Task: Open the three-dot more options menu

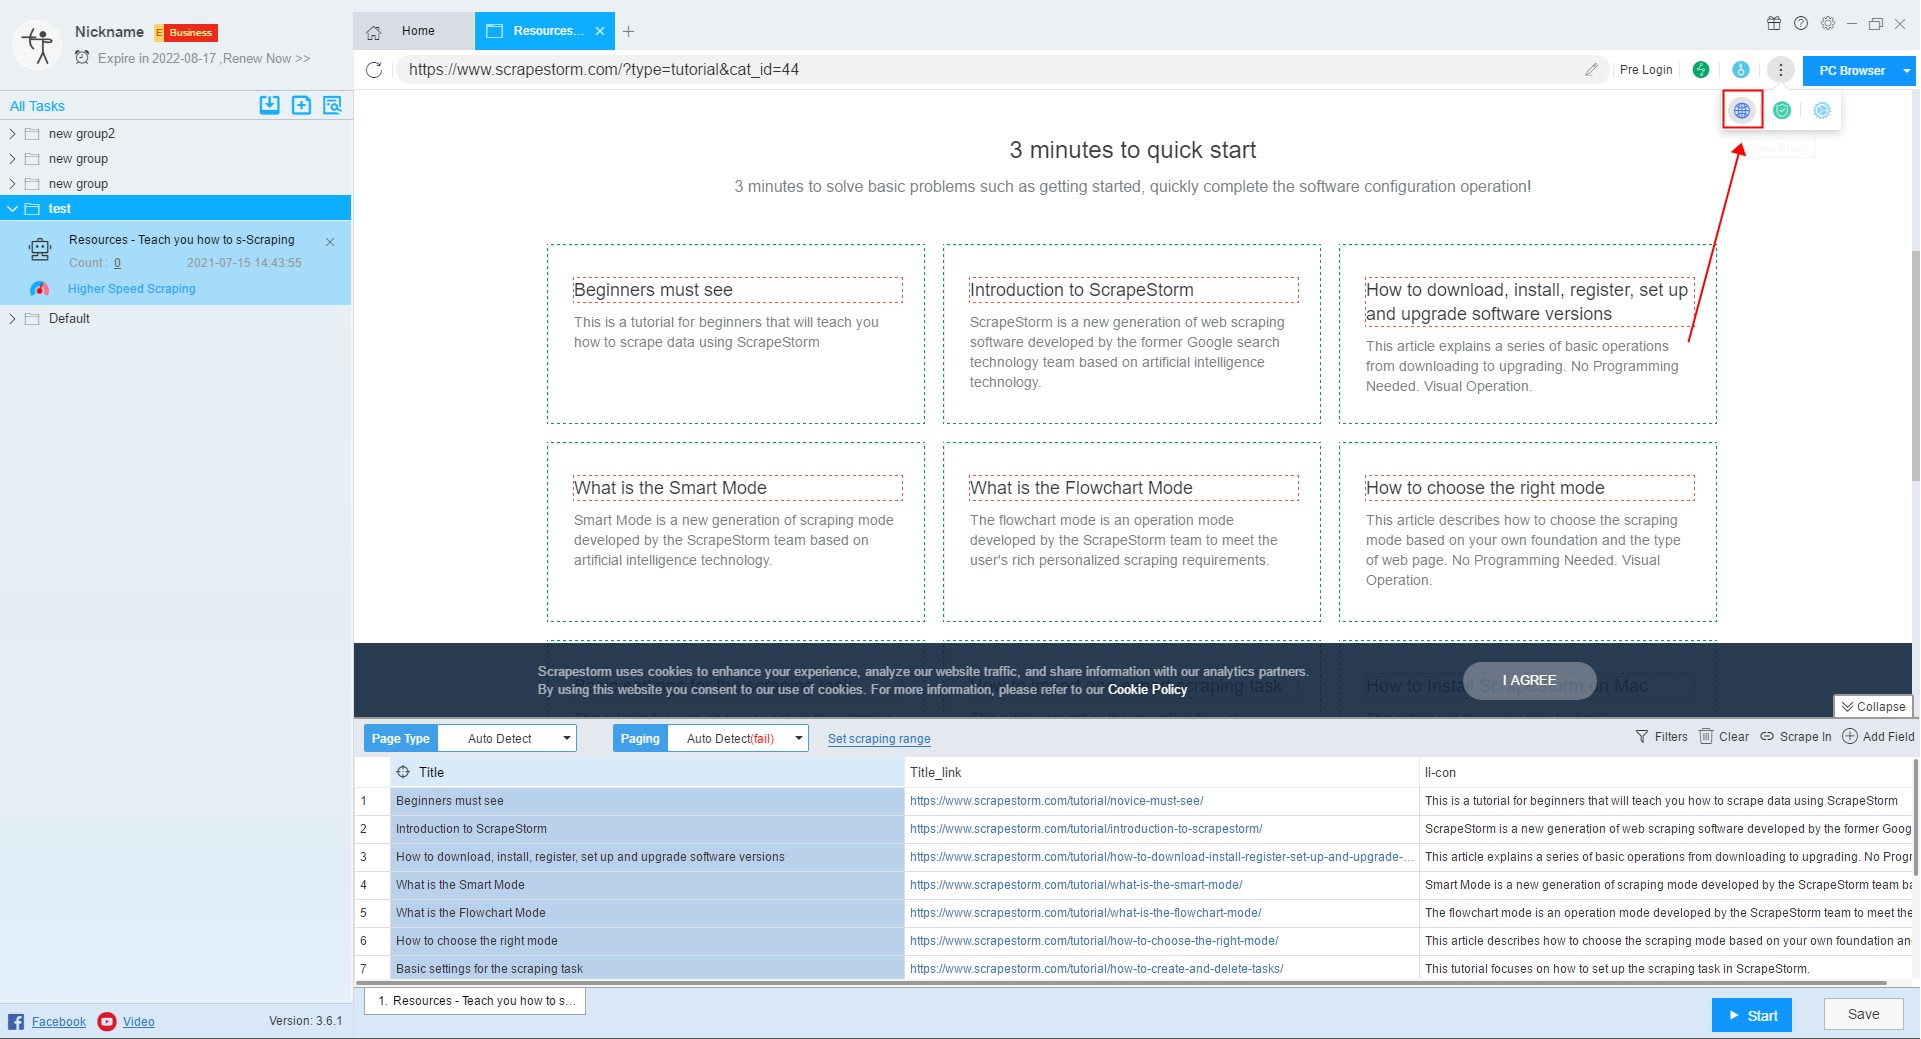Action: pyautogui.click(x=1780, y=70)
